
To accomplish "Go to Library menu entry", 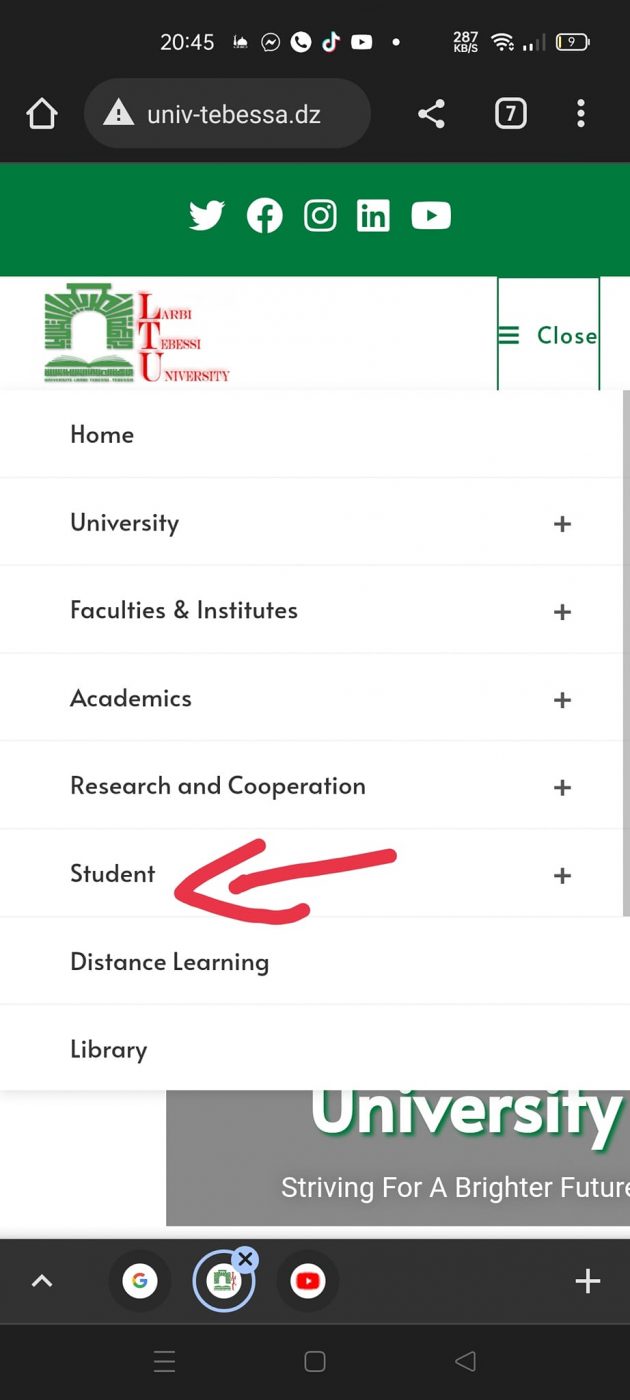I will point(109,1050).
